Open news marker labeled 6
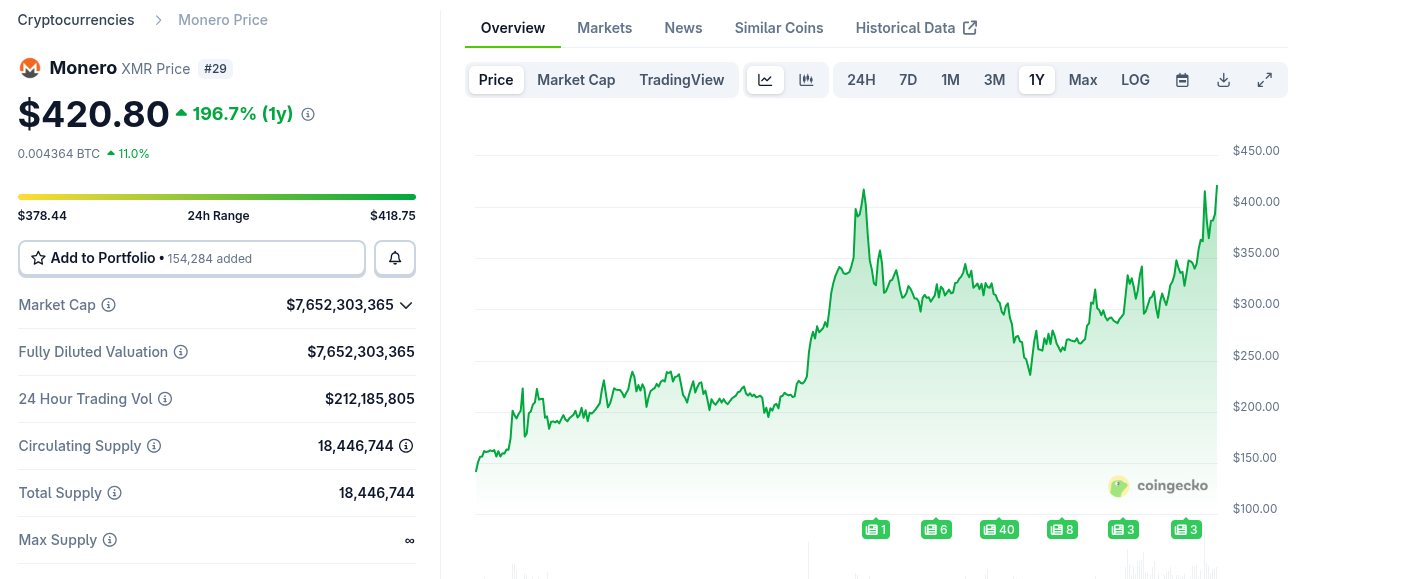 [936, 529]
